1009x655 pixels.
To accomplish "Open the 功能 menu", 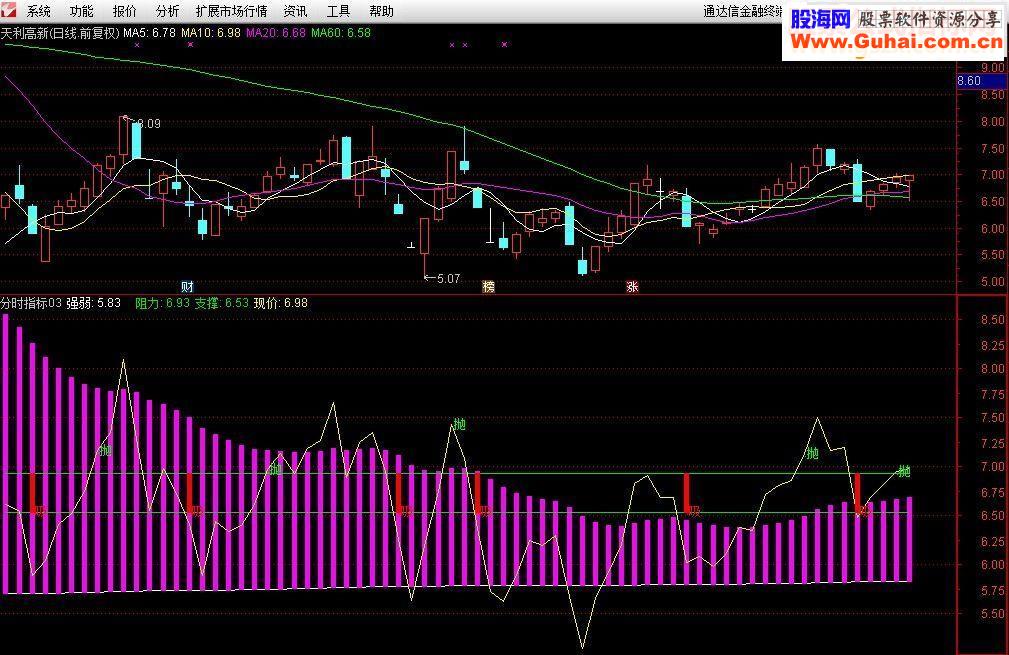I will tap(82, 11).
